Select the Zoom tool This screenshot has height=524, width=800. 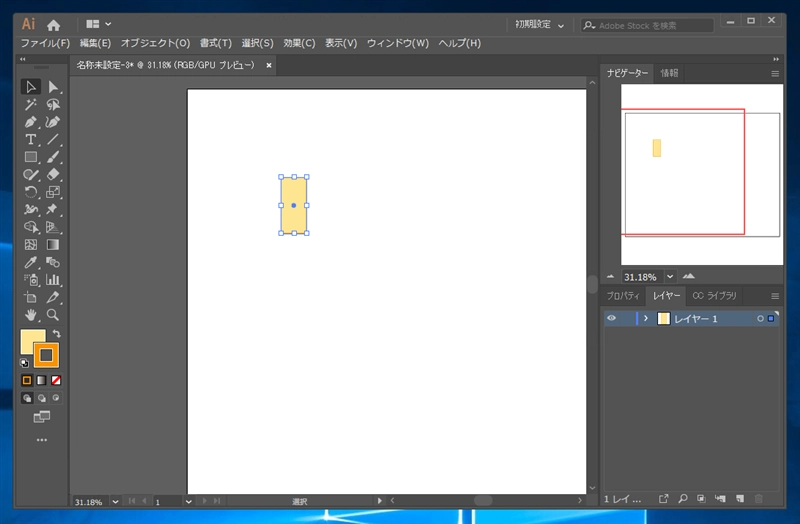click(53, 315)
